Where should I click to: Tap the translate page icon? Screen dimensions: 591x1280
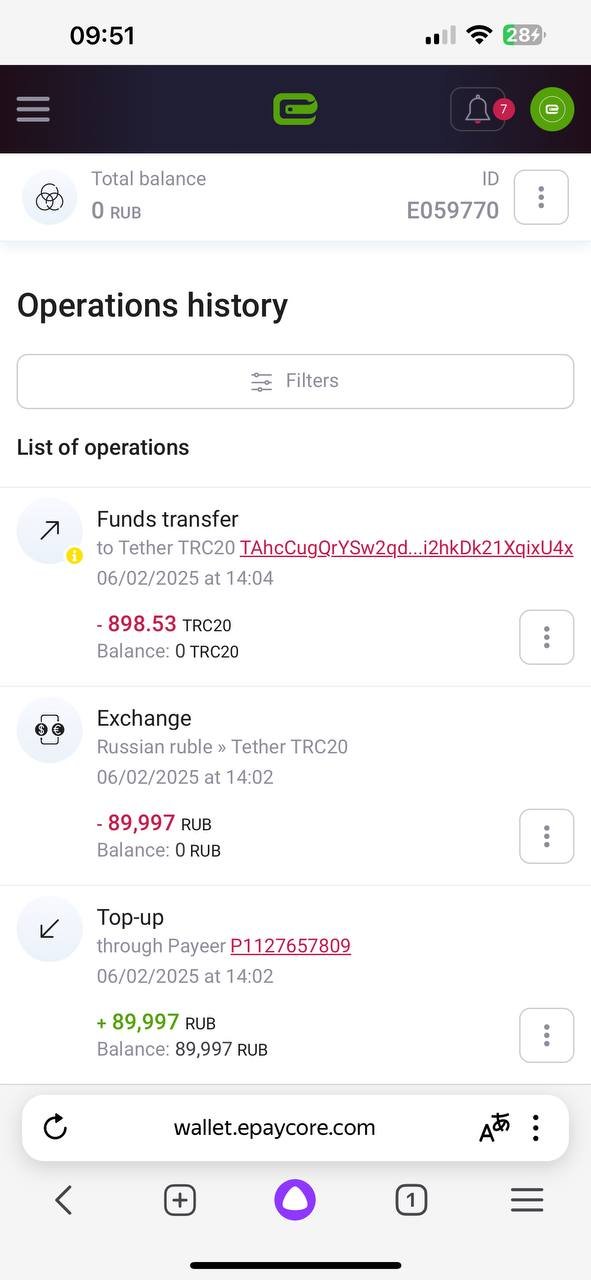coord(494,1128)
